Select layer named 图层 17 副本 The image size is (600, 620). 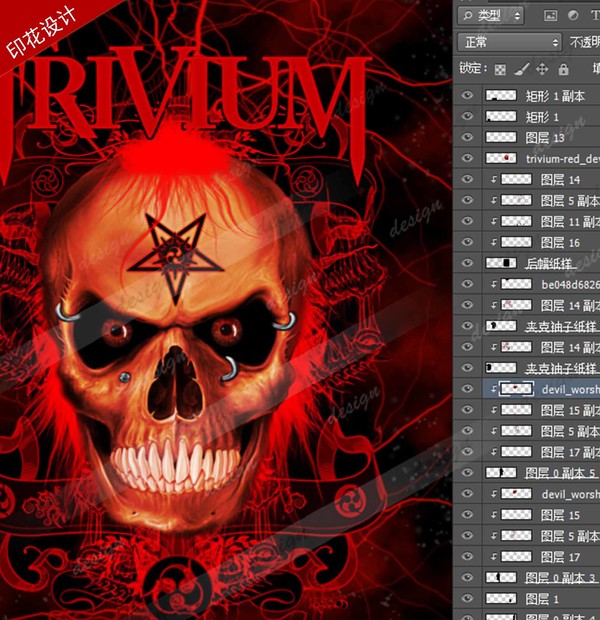point(570,452)
